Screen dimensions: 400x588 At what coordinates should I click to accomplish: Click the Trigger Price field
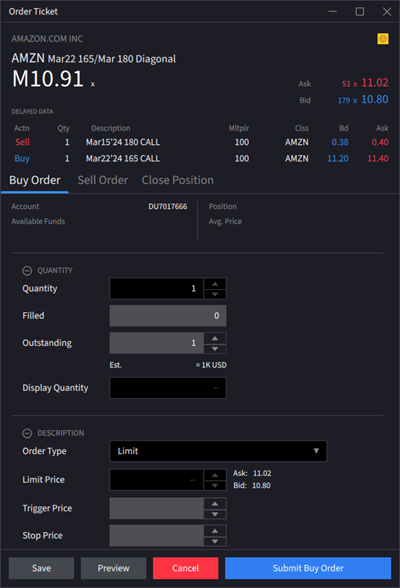tap(157, 508)
